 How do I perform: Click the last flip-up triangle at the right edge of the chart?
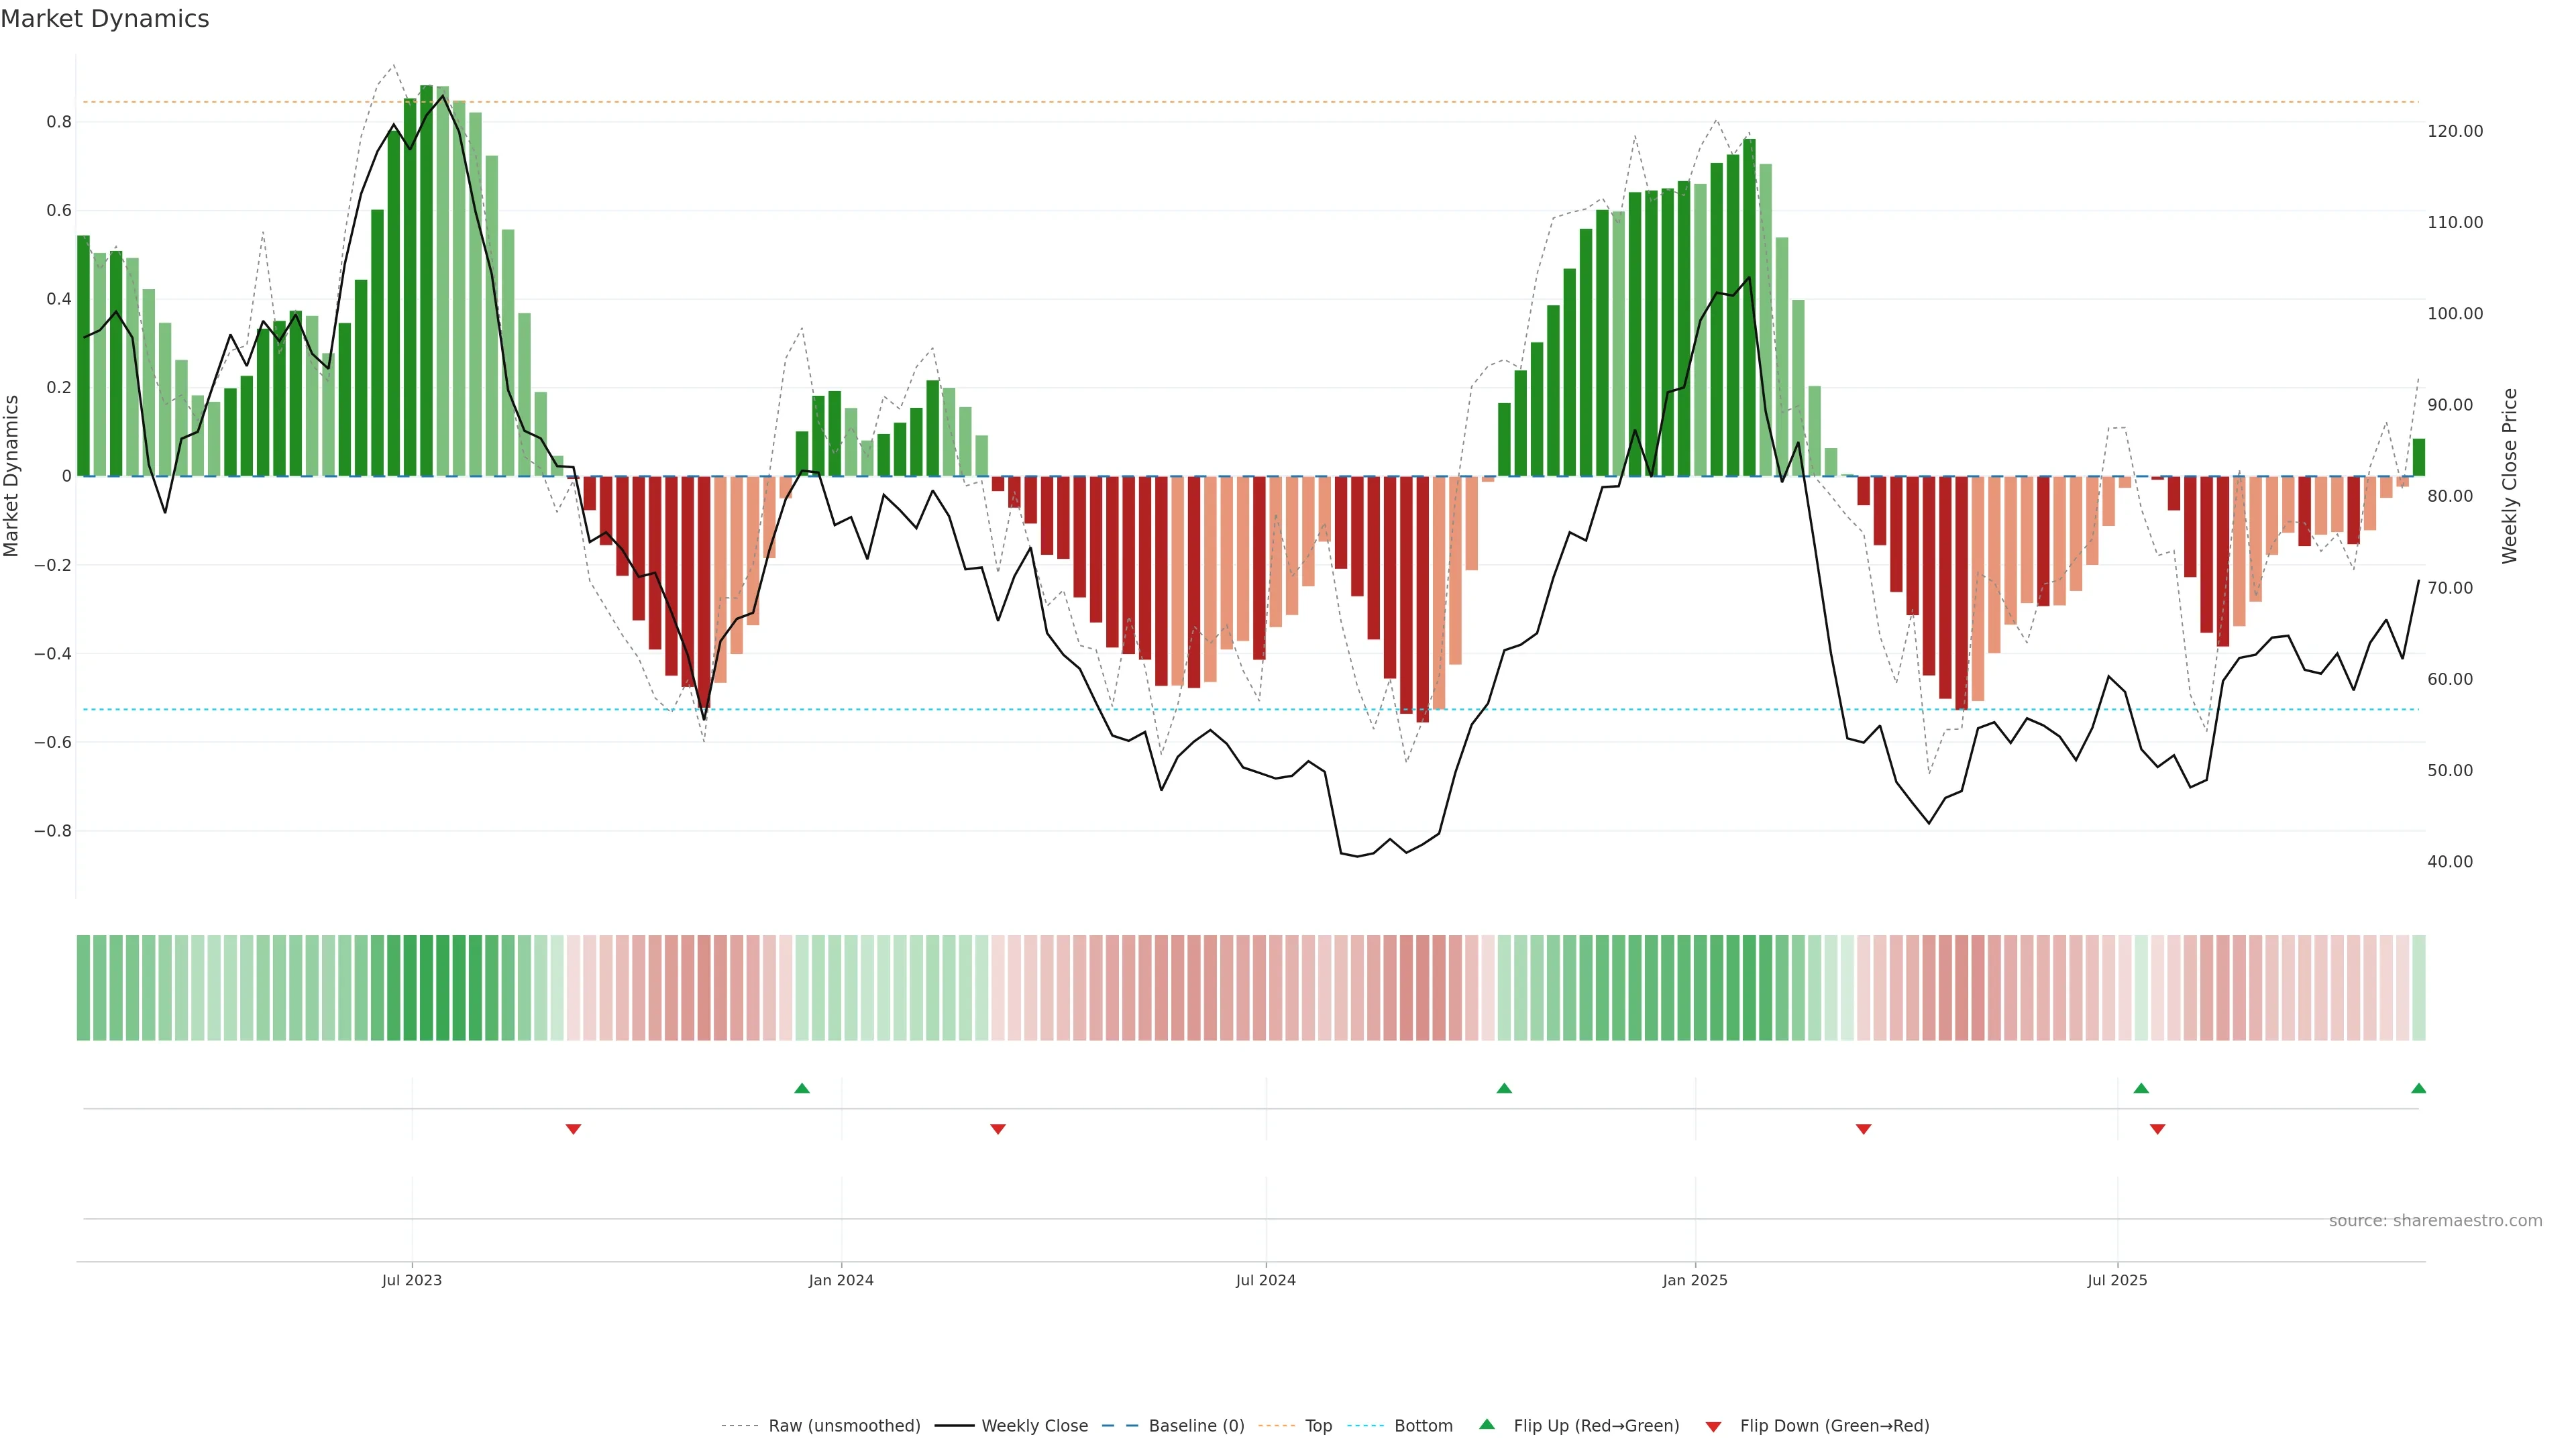click(x=2418, y=1088)
